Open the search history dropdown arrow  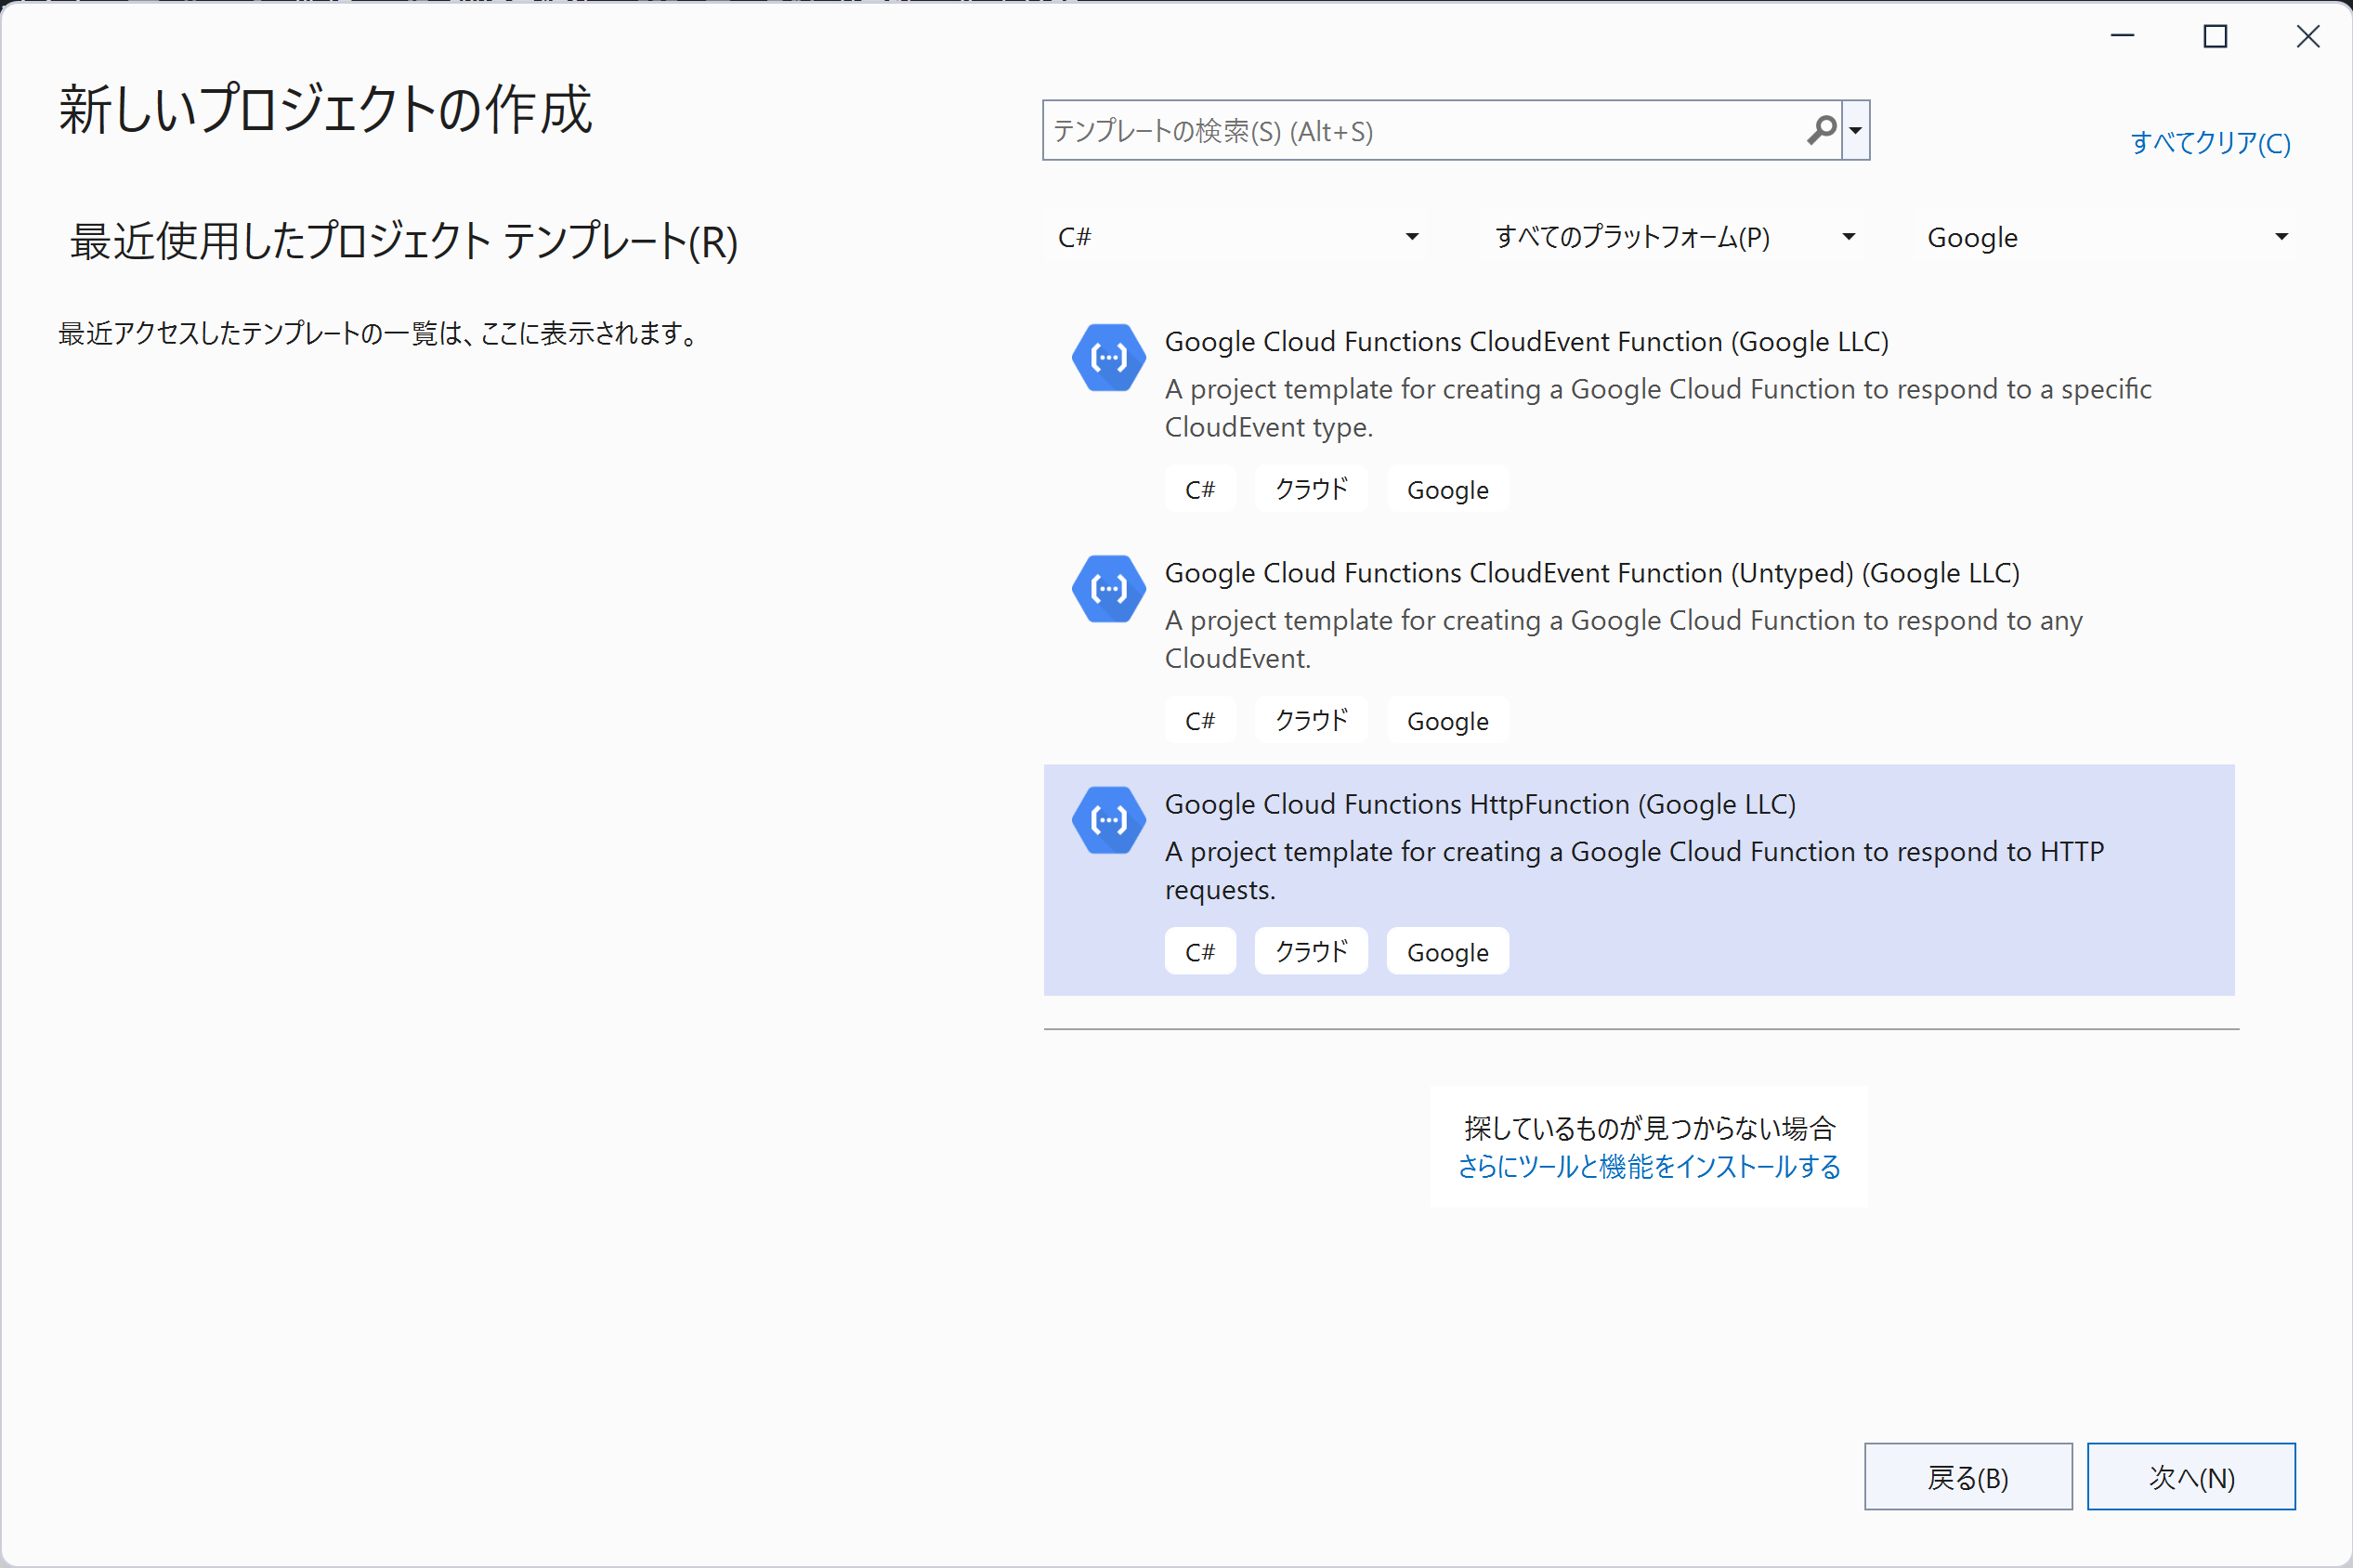click(1856, 130)
